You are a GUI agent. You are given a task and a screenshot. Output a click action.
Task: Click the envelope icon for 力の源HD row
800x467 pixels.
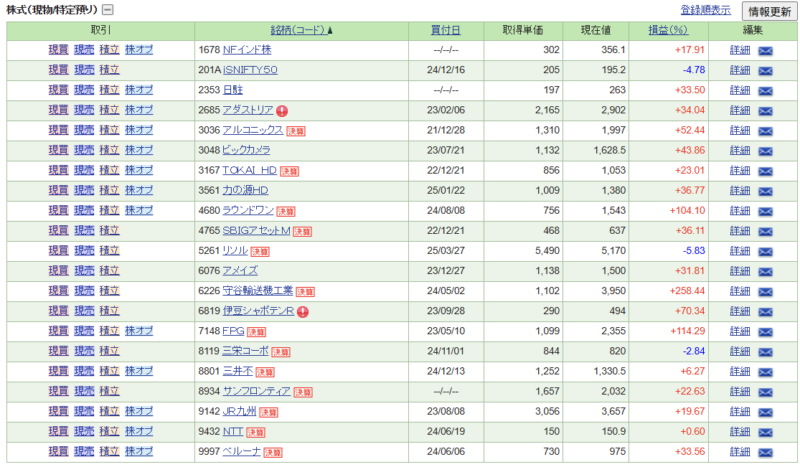pyautogui.click(x=765, y=191)
